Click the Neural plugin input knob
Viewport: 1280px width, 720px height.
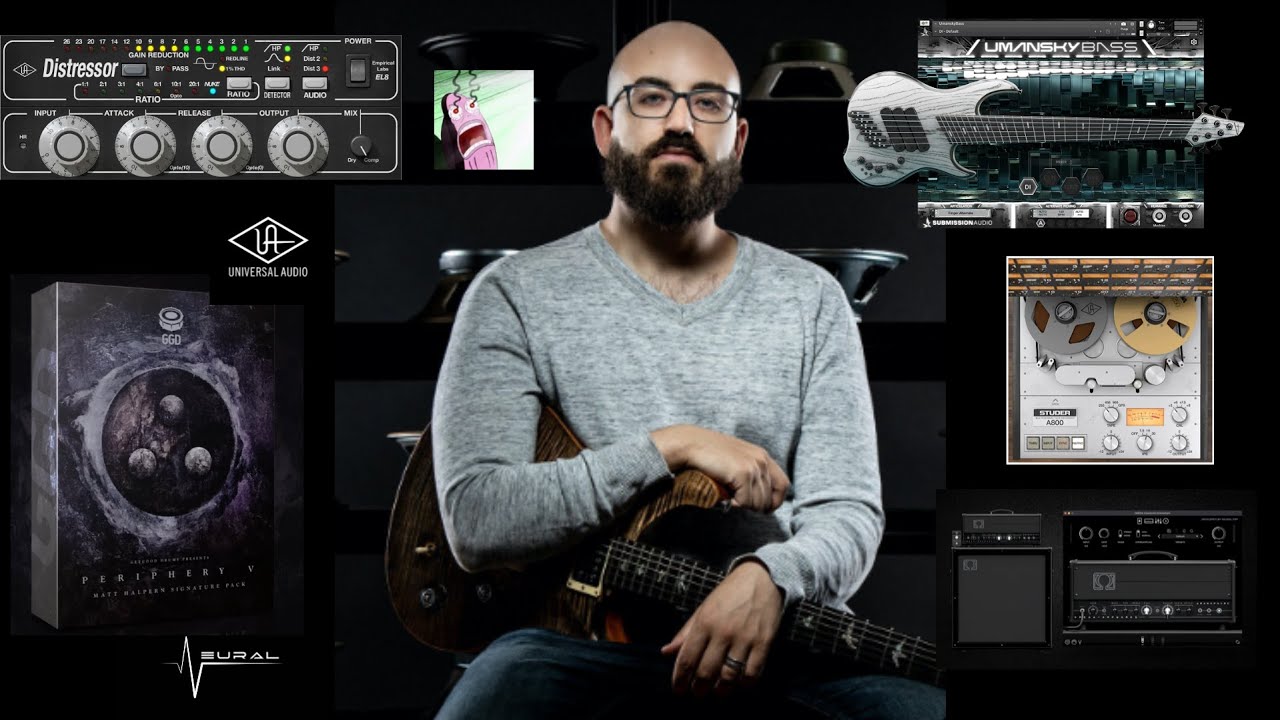pyautogui.click(x=1086, y=533)
